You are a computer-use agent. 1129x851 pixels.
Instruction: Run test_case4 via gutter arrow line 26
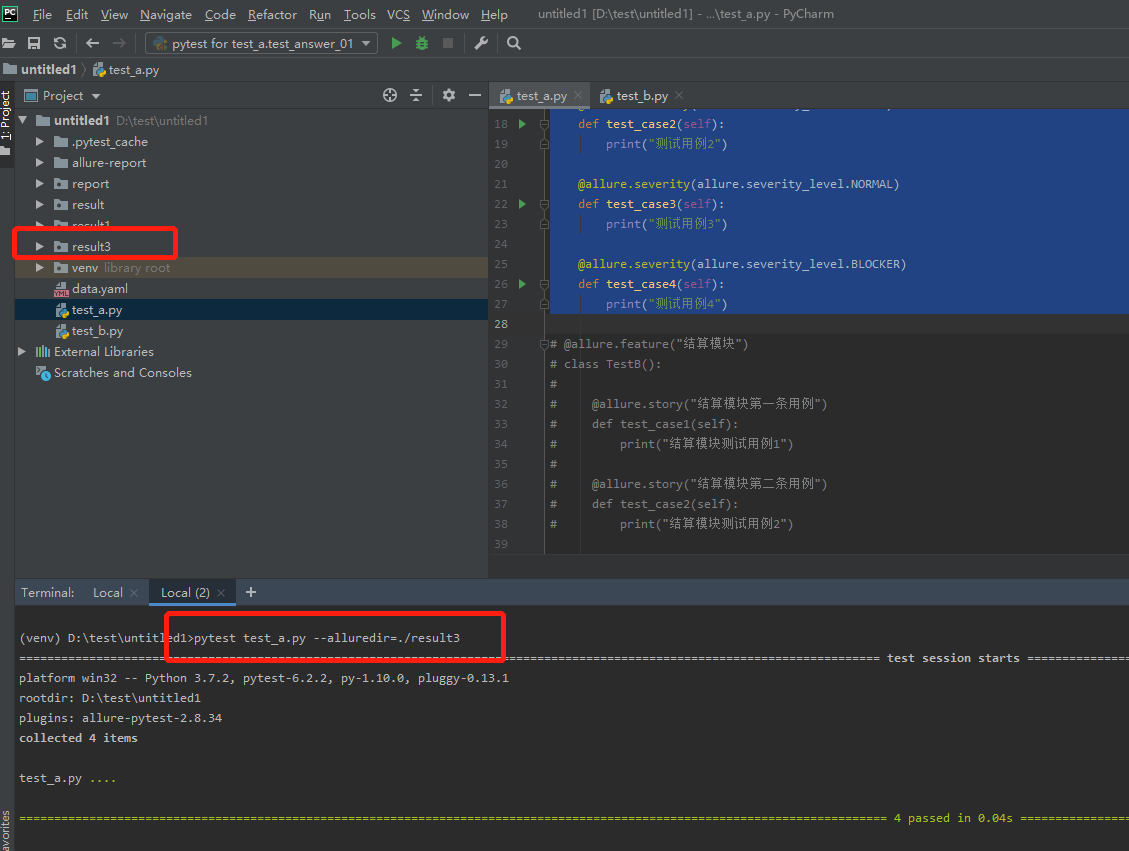[523, 284]
